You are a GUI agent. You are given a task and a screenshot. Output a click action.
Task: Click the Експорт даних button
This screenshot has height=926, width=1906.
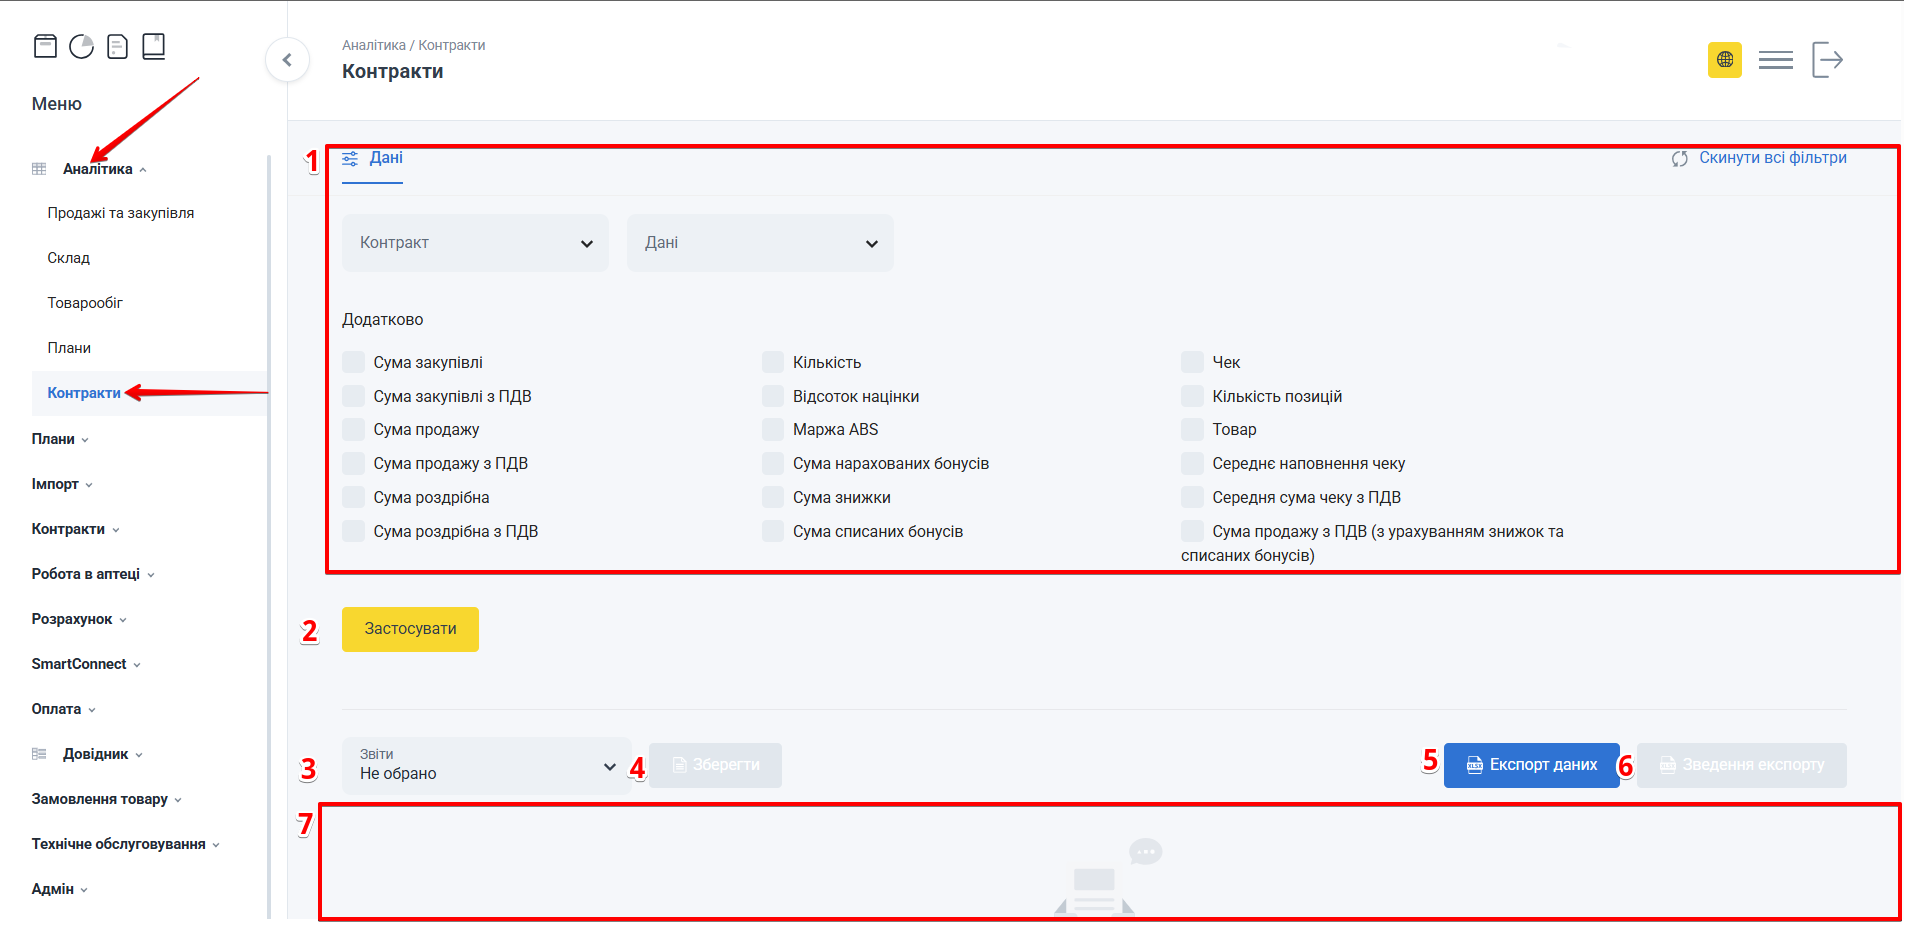pos(1531,765)
